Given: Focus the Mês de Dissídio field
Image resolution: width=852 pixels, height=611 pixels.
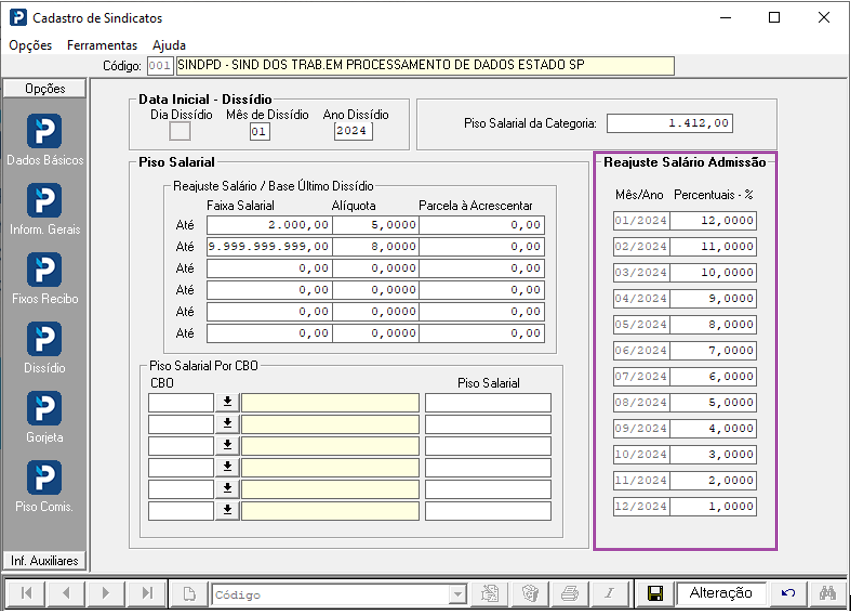Looking at the screenshot, I should tap(259, 132).
